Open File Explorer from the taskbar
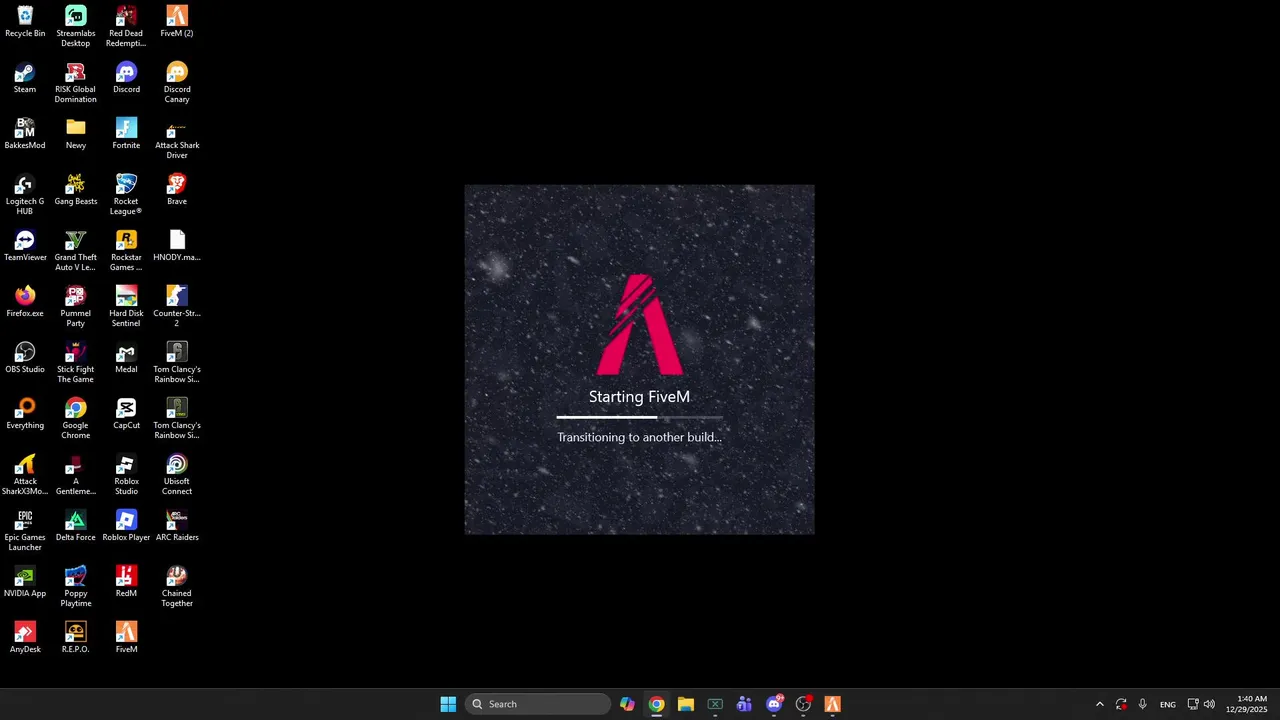 point(686,704)
